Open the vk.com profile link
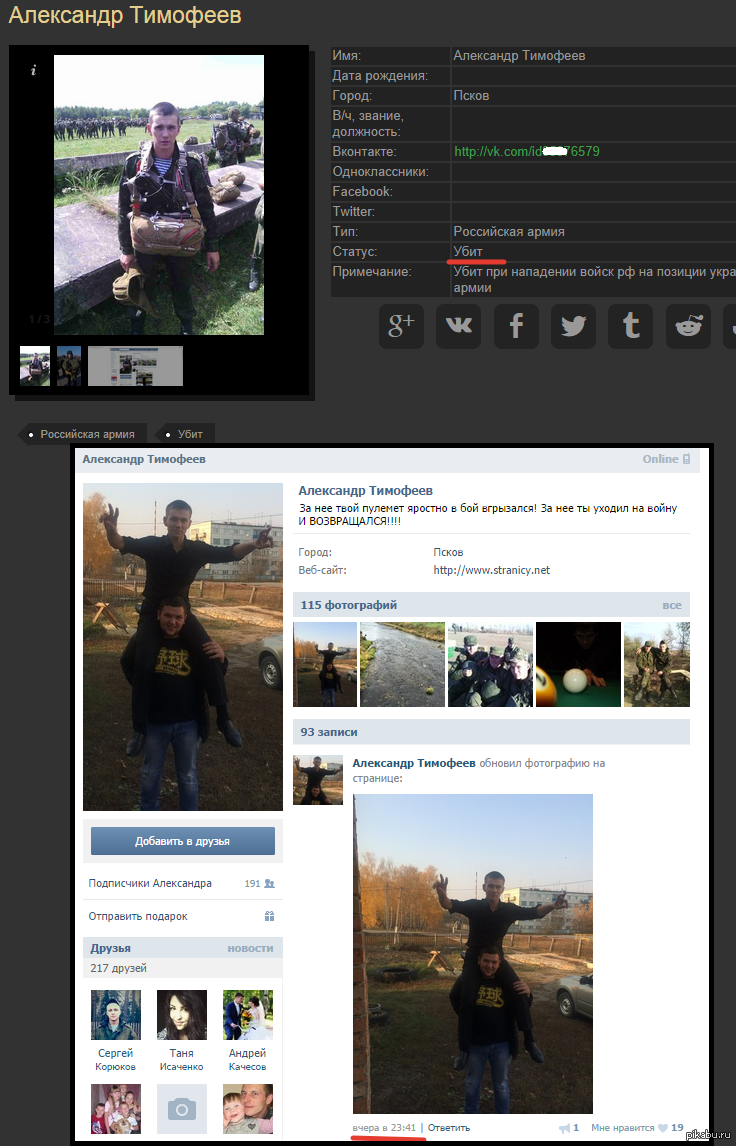Image resolution: width=736 pixels, height=1146 pixels. pos(526,152)
